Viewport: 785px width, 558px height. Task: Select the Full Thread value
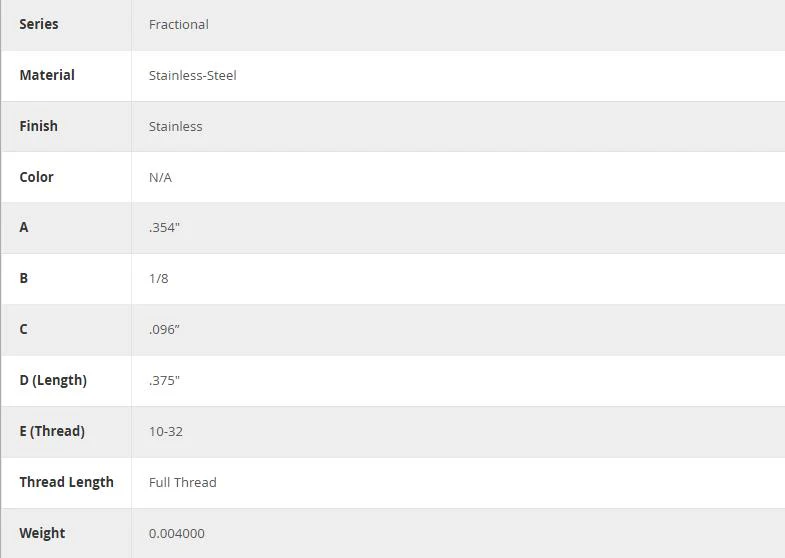pos(182,483)
